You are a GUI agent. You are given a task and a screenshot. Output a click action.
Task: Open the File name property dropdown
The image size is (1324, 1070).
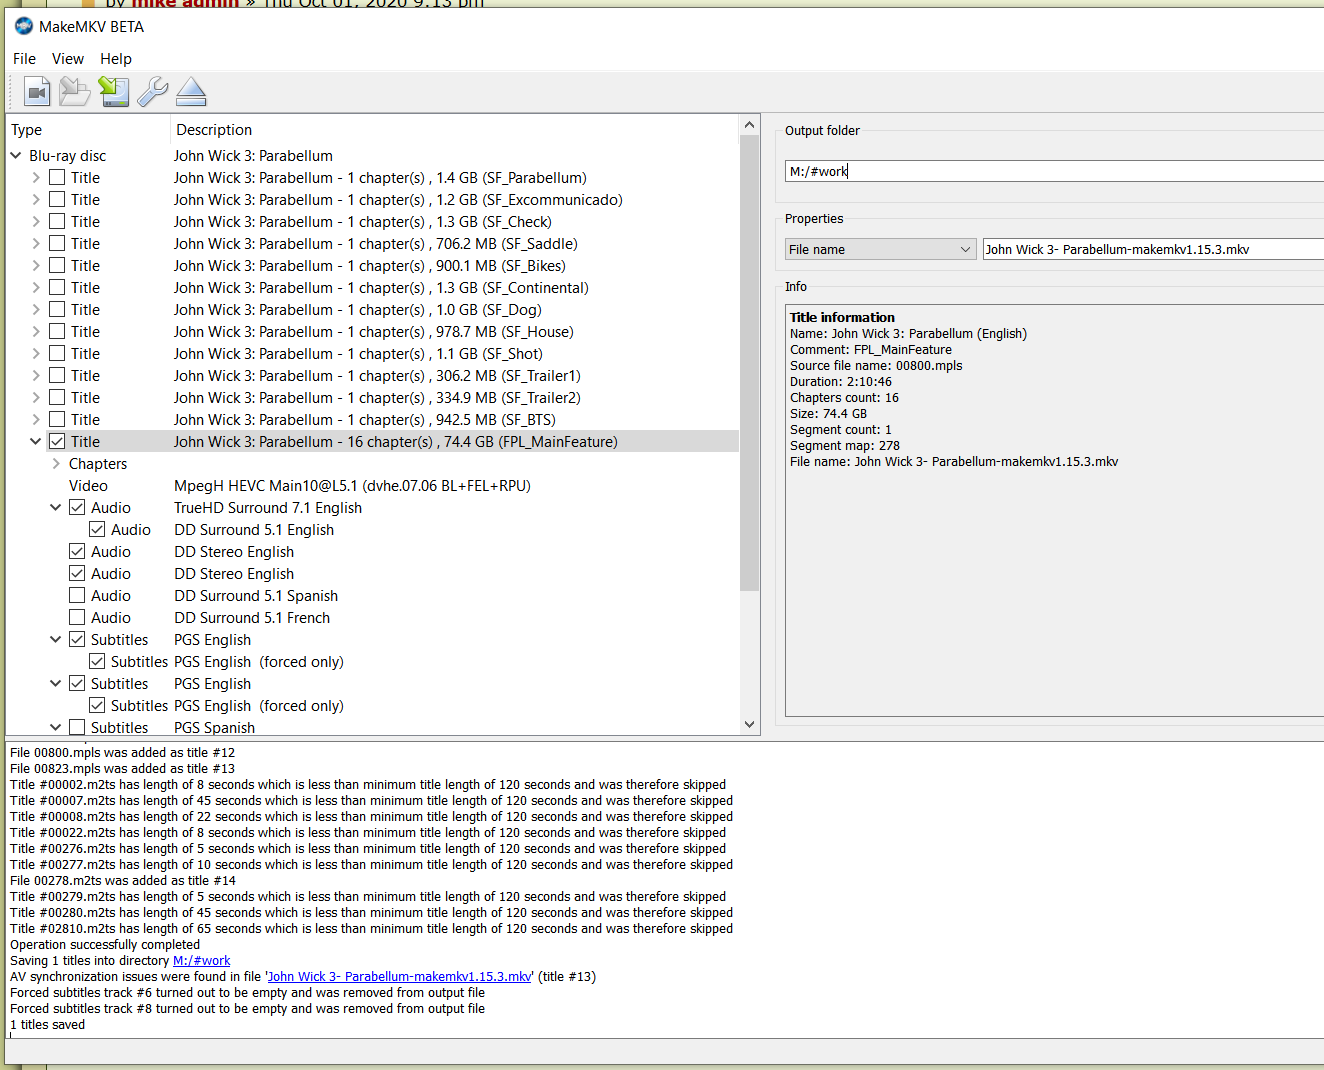click(x=880, y=249)
